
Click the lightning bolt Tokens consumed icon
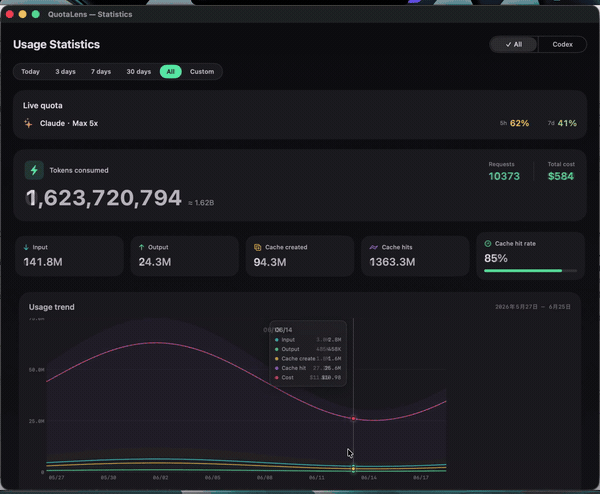click(34, 170)
